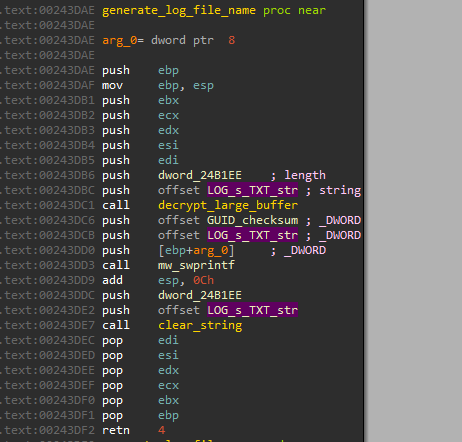
Task: Click the 'string' comment
Action: (340, 190)
